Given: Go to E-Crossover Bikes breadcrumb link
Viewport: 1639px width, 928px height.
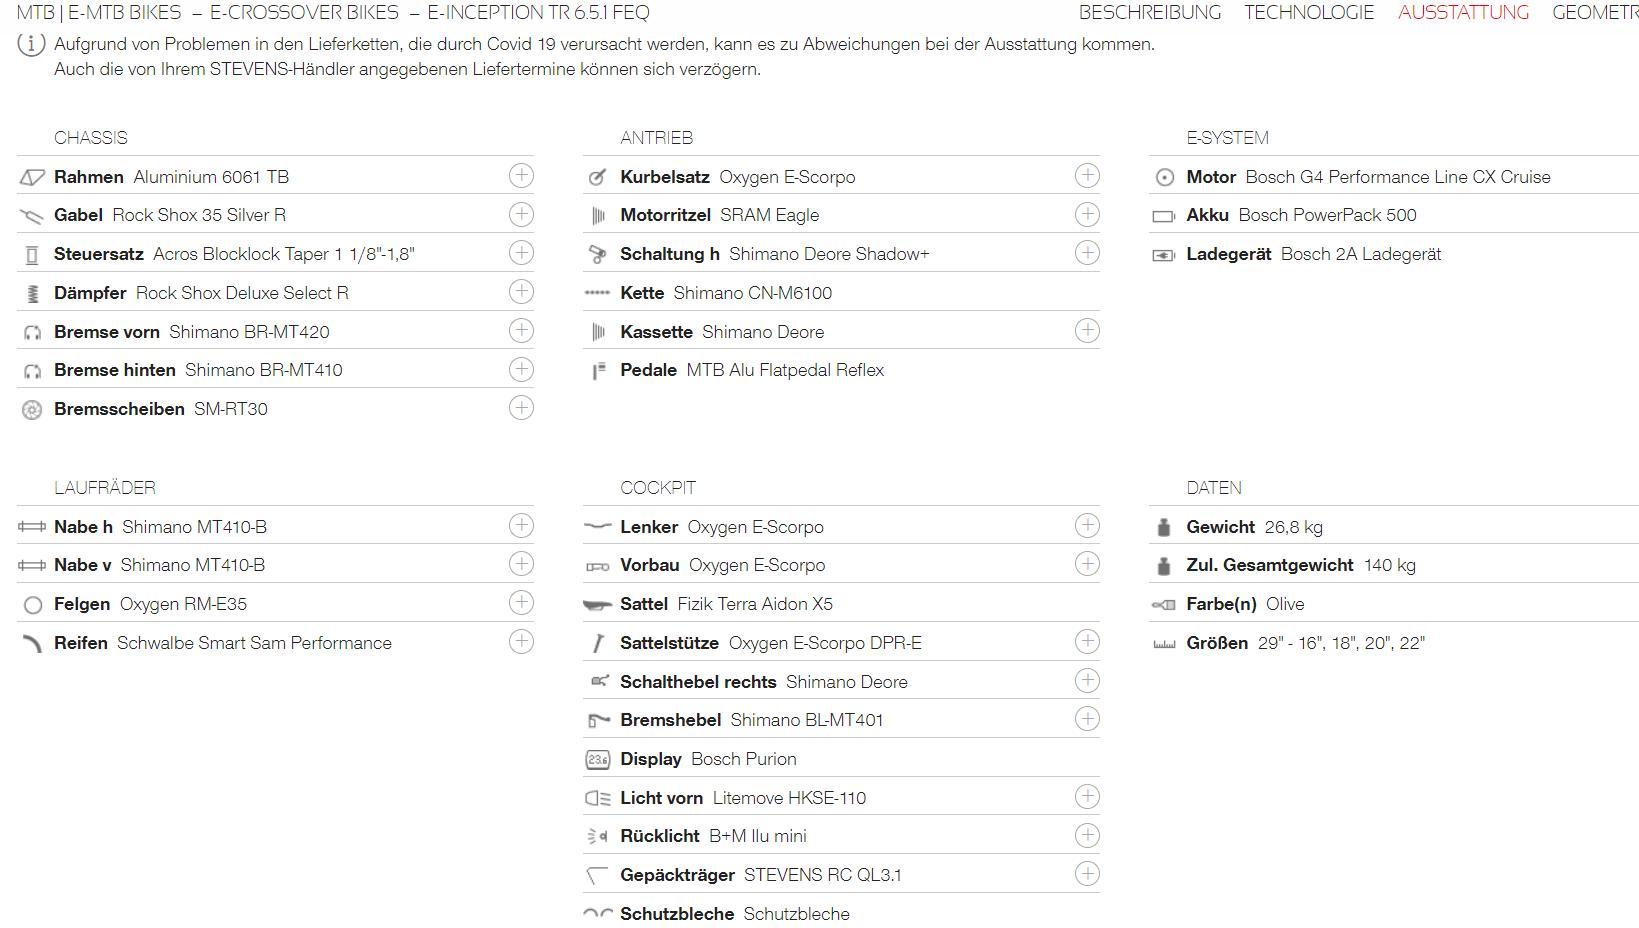Looking at the screenshot, I should [x=304, y=13].
